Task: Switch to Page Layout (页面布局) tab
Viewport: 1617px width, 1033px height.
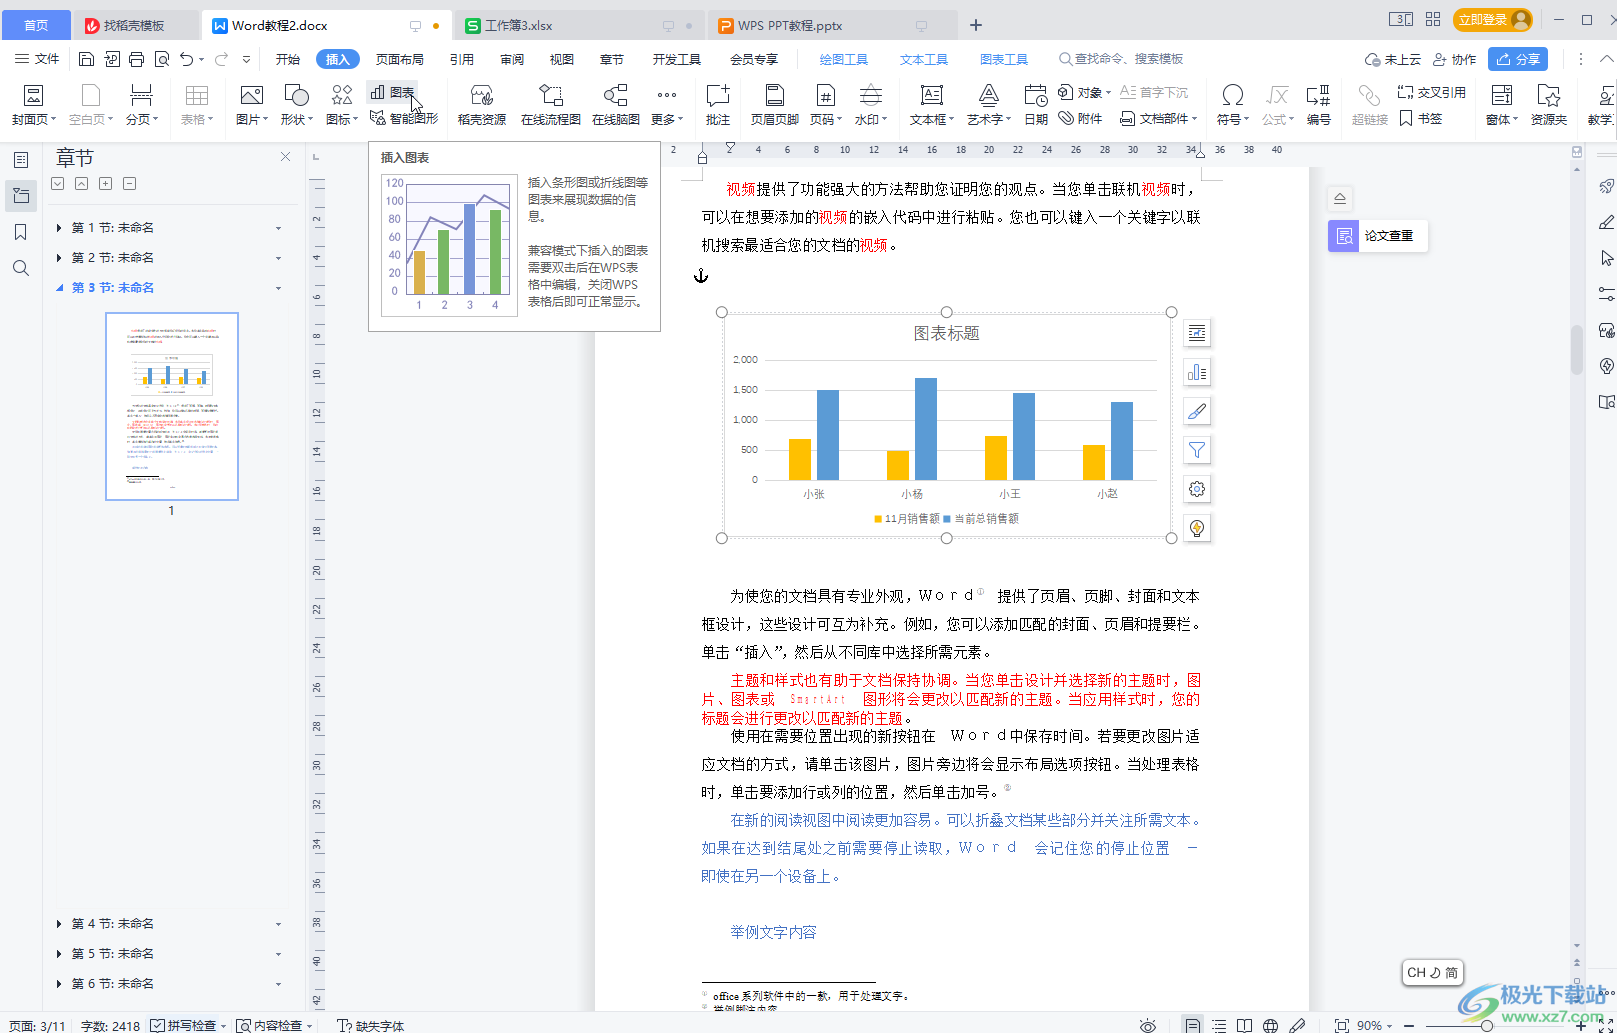Action: click(400, 59)
